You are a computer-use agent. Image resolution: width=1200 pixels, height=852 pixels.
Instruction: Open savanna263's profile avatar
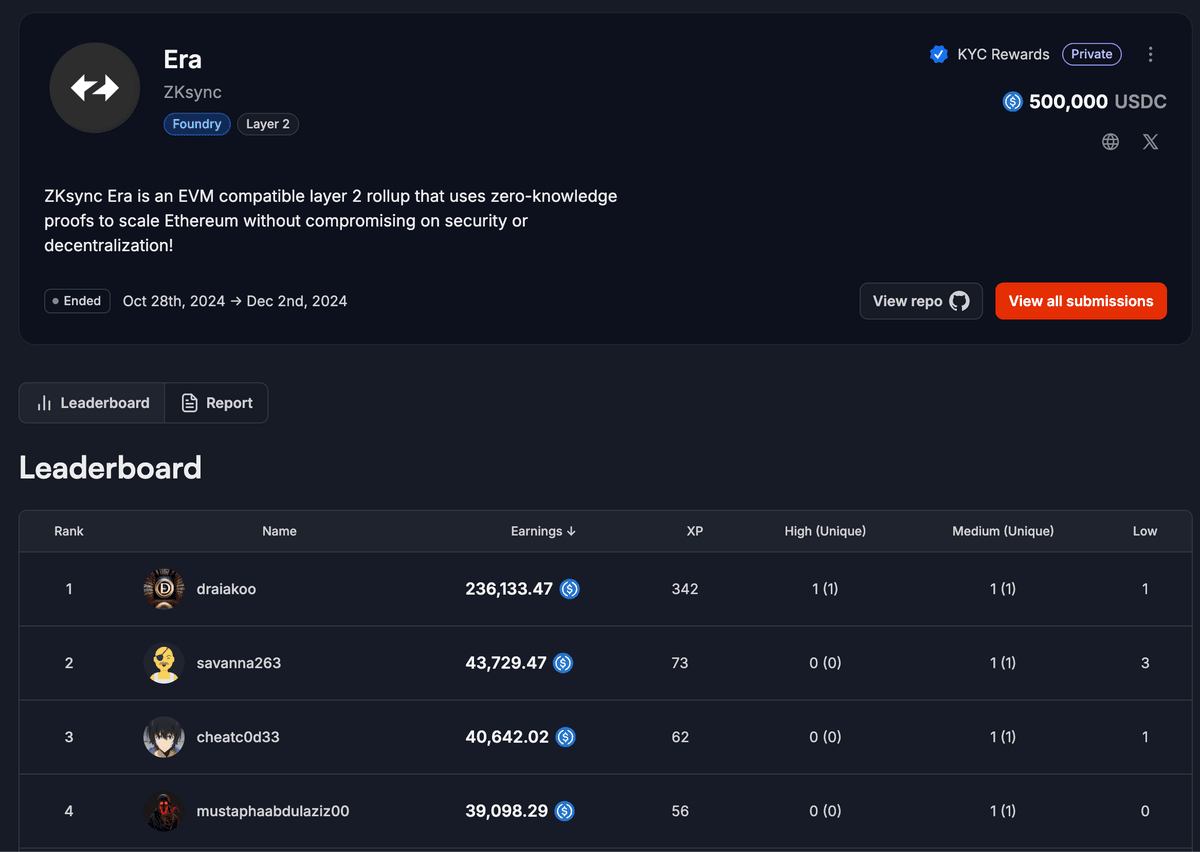[163, 663]
